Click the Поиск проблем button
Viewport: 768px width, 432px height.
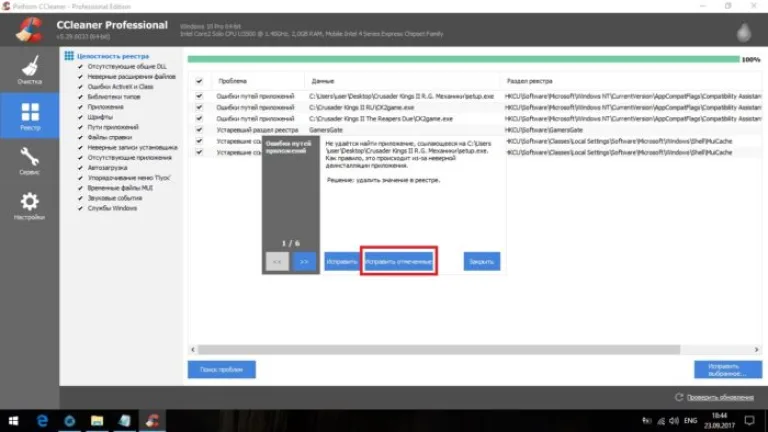221,369
